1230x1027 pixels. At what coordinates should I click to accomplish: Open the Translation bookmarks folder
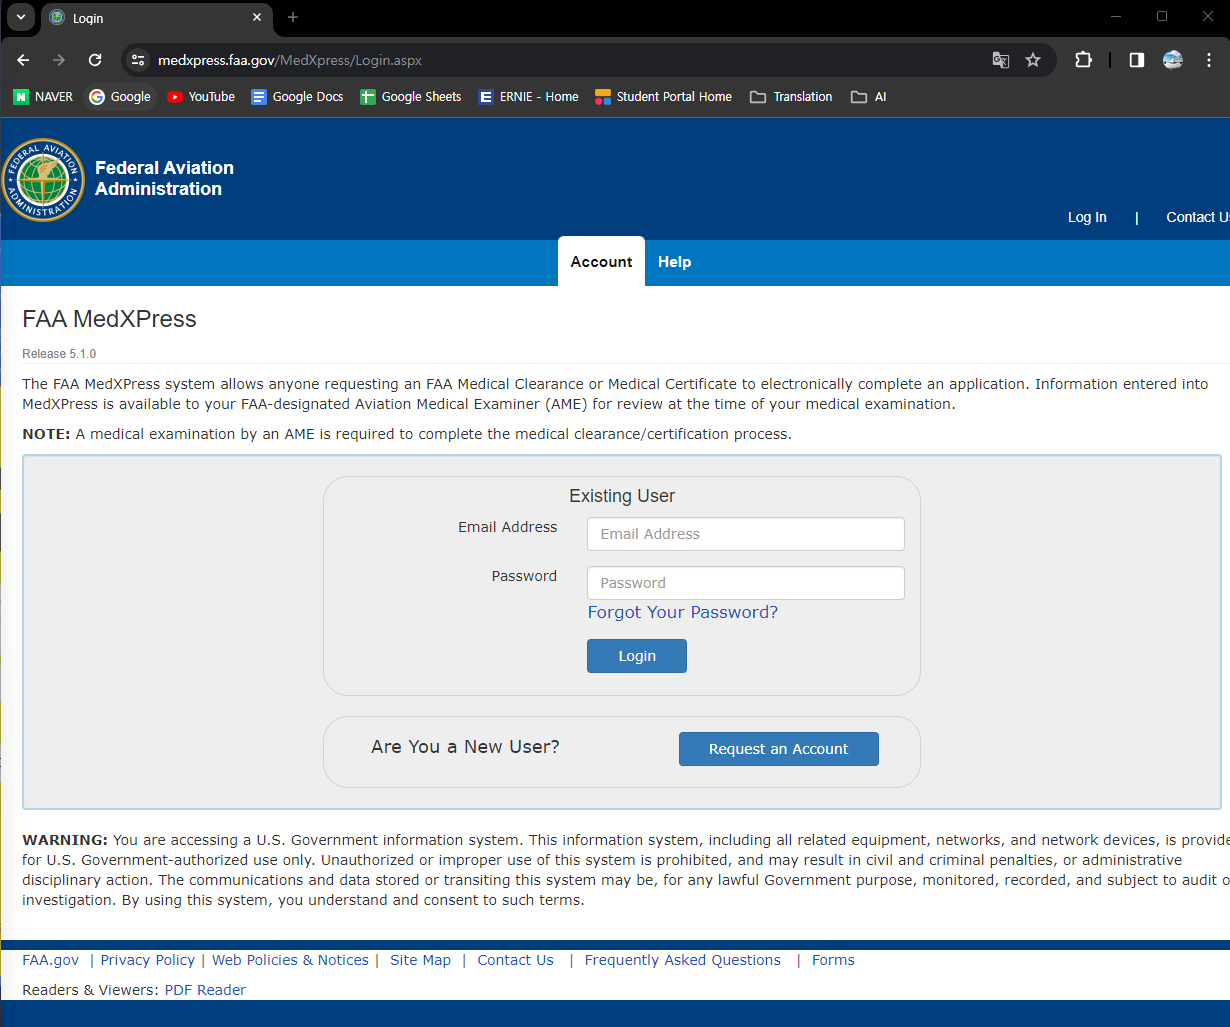(791, 97)
